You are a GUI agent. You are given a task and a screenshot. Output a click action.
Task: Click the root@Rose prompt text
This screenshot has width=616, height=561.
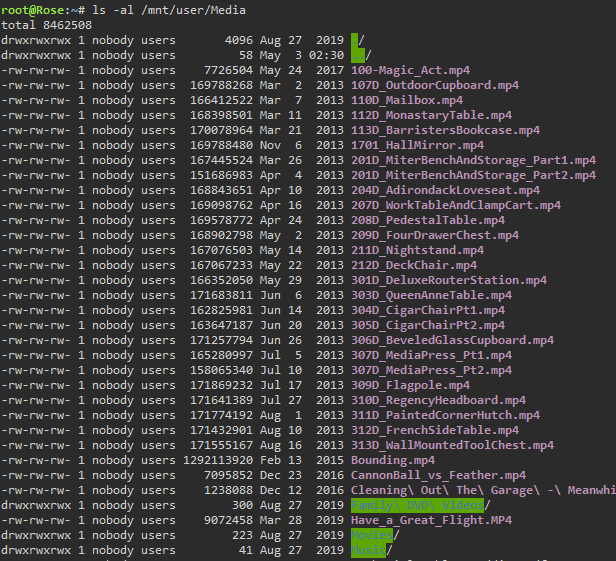click(33, 10)
